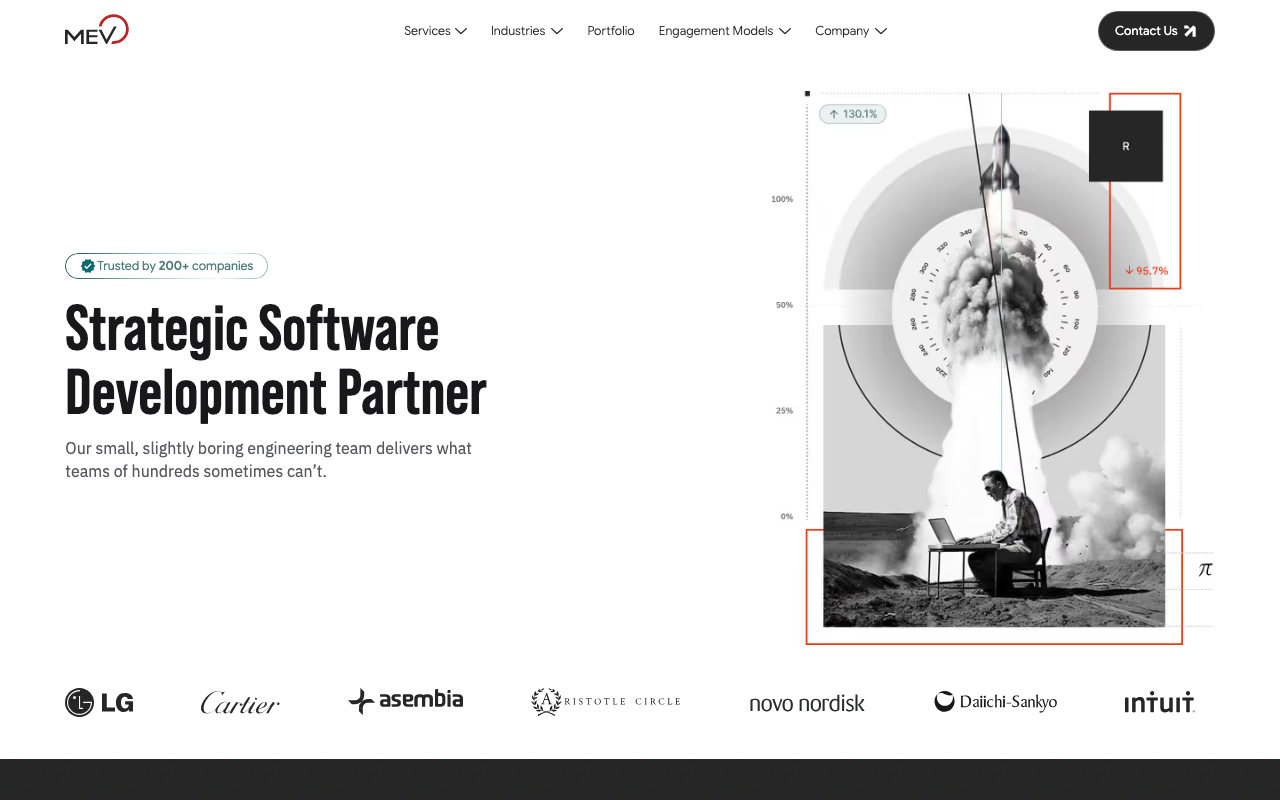Click the Strategic Software Development Partner heading
Screen dimensions: 1280x800
[276, 360]
